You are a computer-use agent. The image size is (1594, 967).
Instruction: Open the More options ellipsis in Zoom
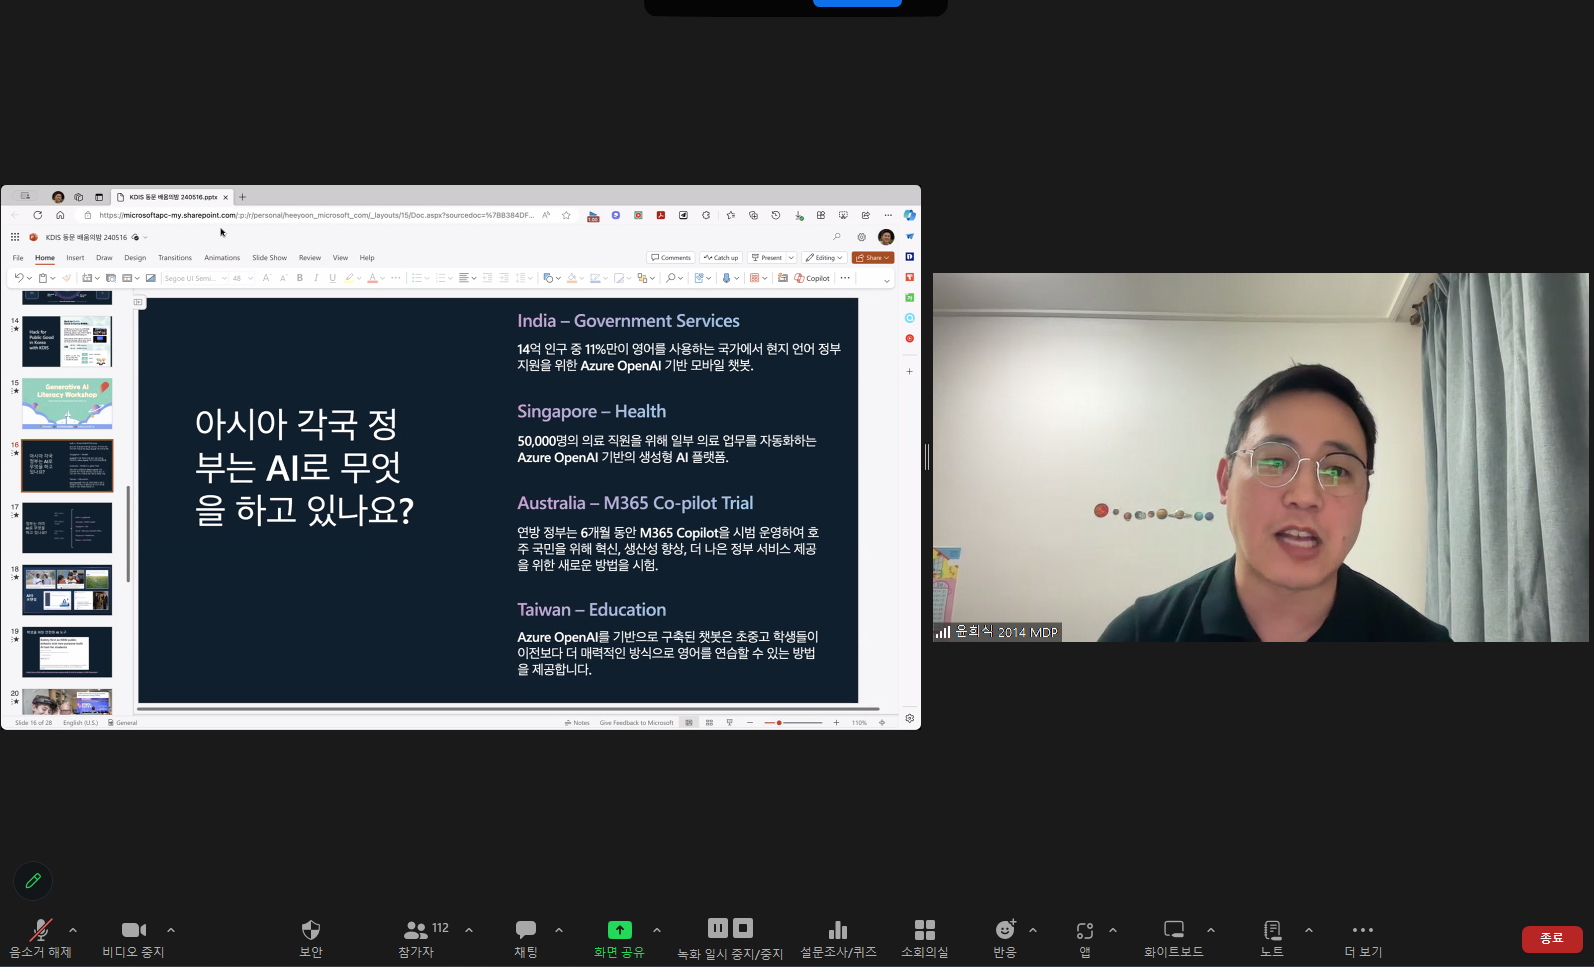pyautogui.click(x=1363, y=938)
